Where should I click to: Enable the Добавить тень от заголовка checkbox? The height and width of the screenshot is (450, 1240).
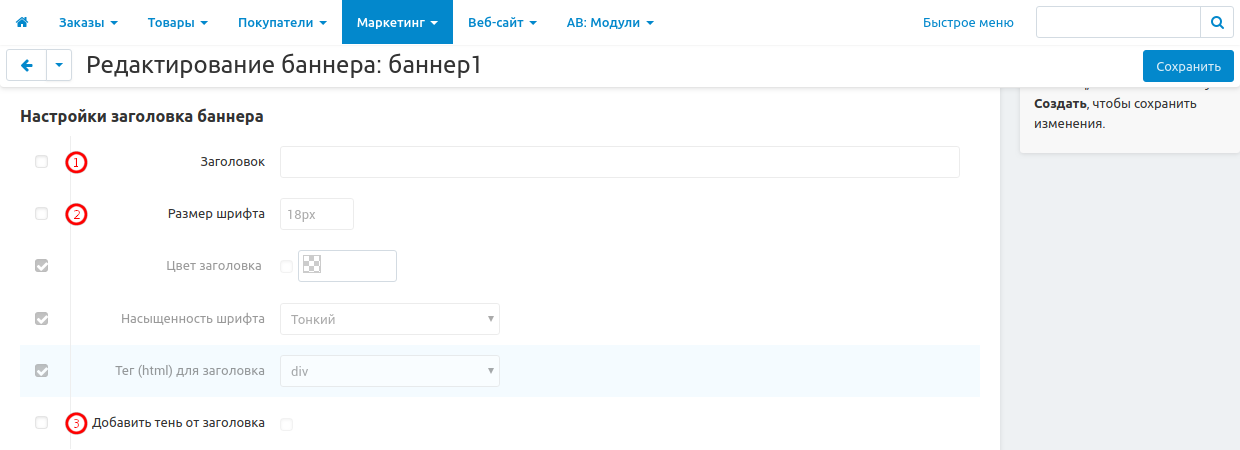(287, 424)
